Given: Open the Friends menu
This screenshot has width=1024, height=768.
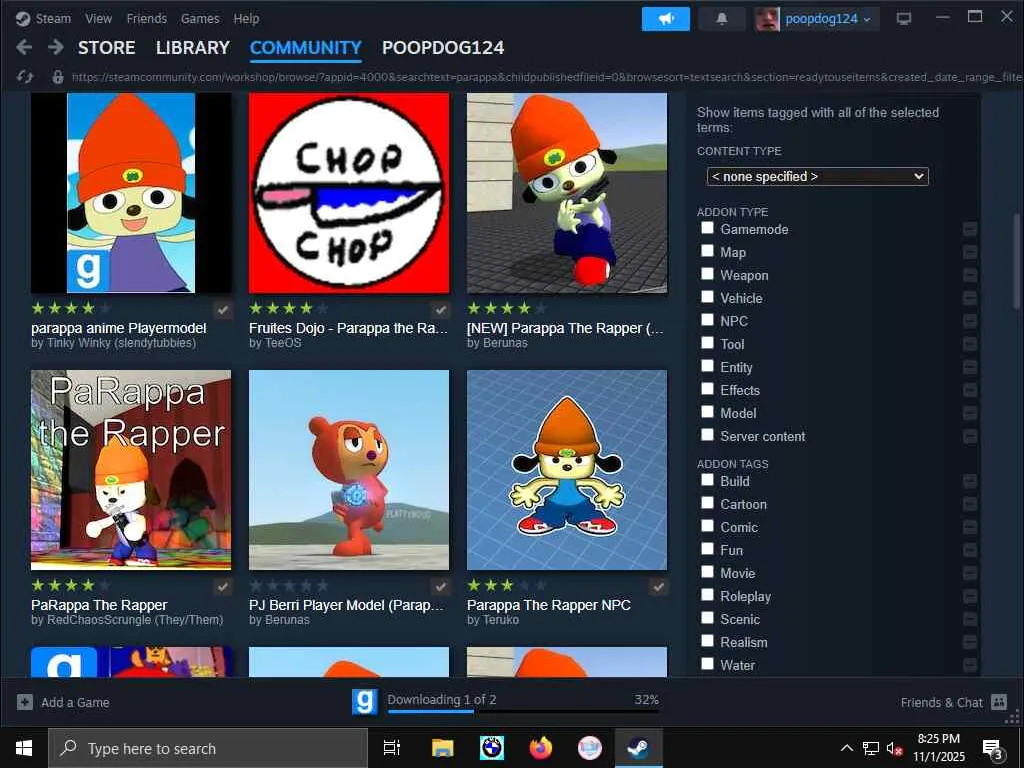Looking at the screenshot, I should pos(146,18).
